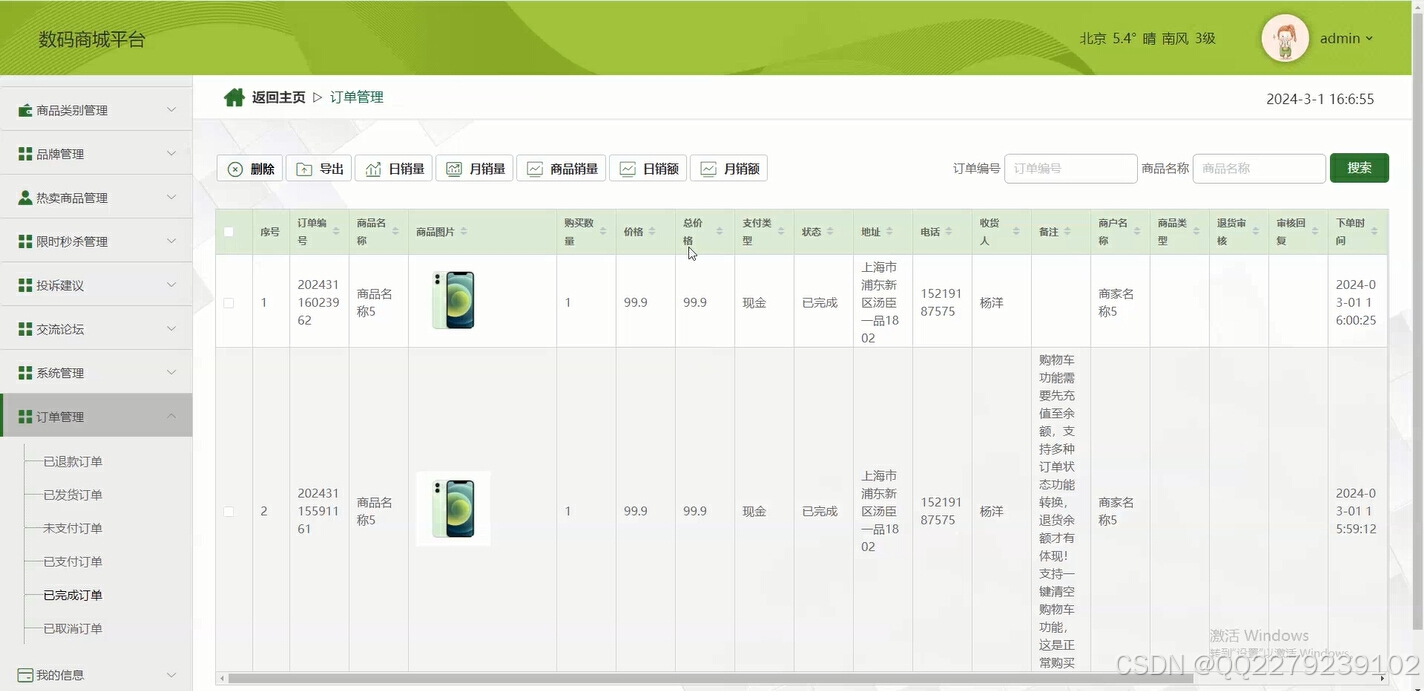
Task: Check the checkbox for order row 1
Action: (228, 302)
